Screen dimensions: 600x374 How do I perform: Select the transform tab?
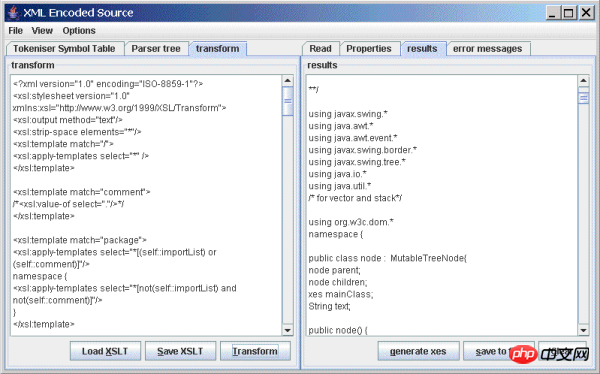coord(217,49)
